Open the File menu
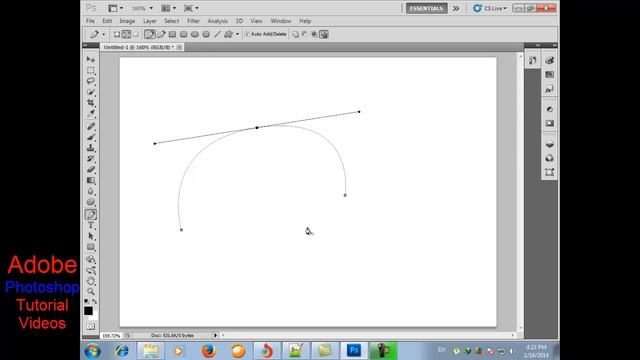This screenshot has height=360, width=640. point(90,21)
